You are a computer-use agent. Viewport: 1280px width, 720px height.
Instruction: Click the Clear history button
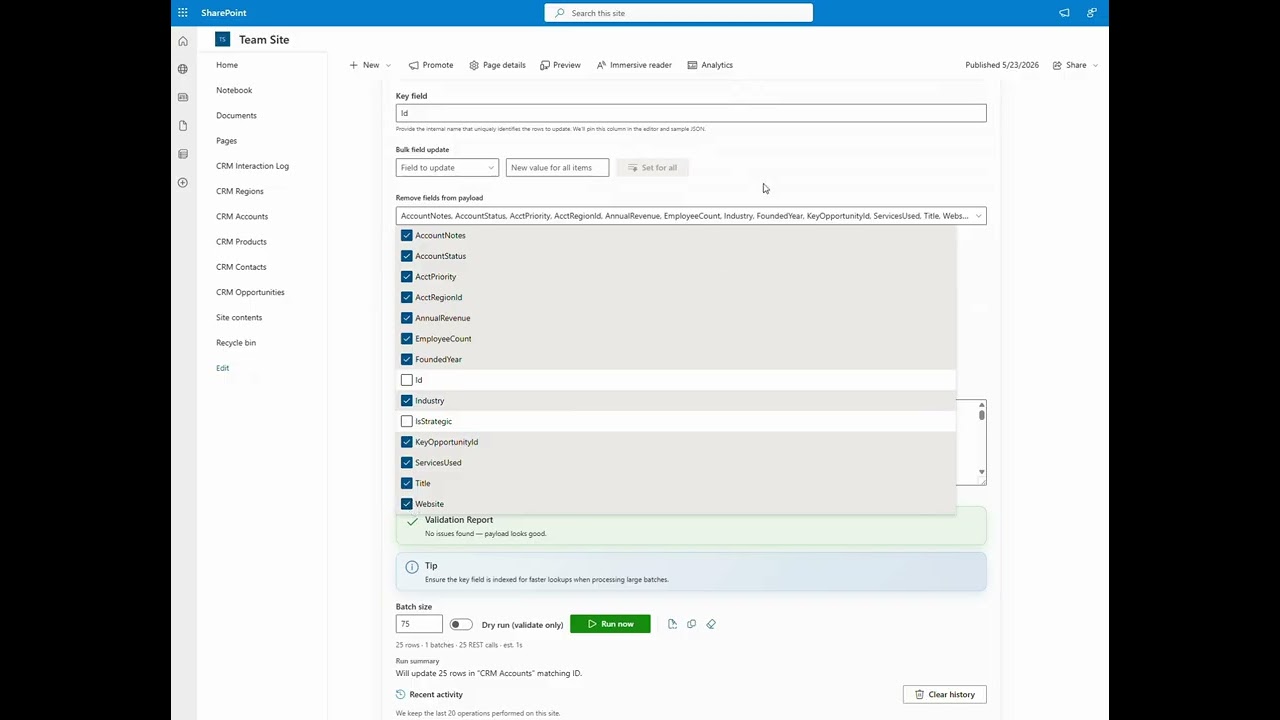coord(945,694)
